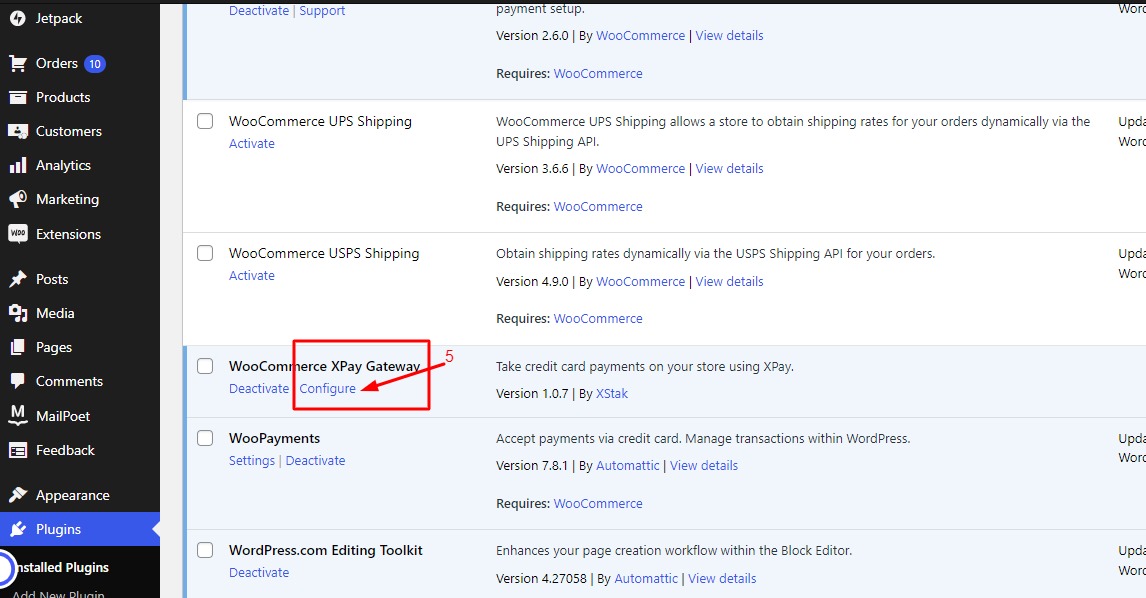1146x598 pixels.
Task: Open the Jetpack sidebar icon
Action: click(18, 18)
